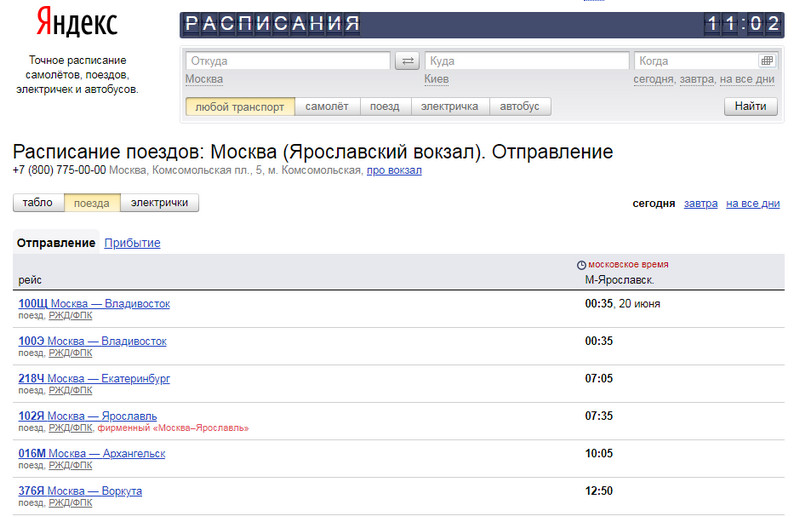This screenshot has width=800, height=517.
Task: Choose the suggested city Москва
Action: [x=204, y=79]
